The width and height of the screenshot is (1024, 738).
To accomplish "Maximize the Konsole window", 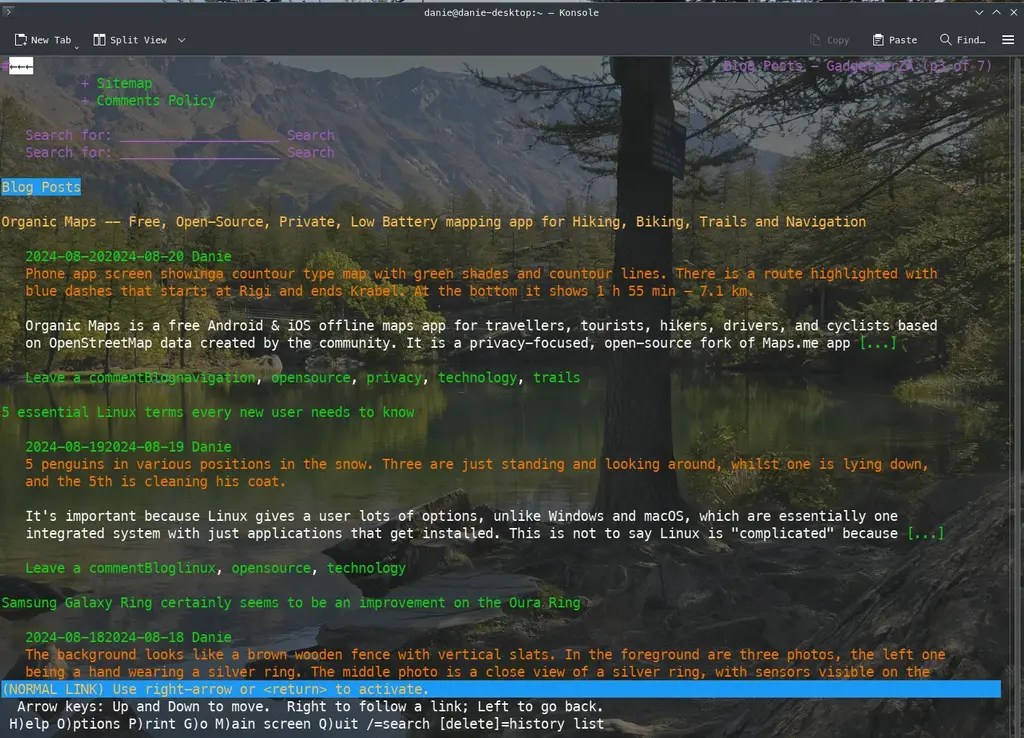I will pyautogui.click(x=996, y=12).
